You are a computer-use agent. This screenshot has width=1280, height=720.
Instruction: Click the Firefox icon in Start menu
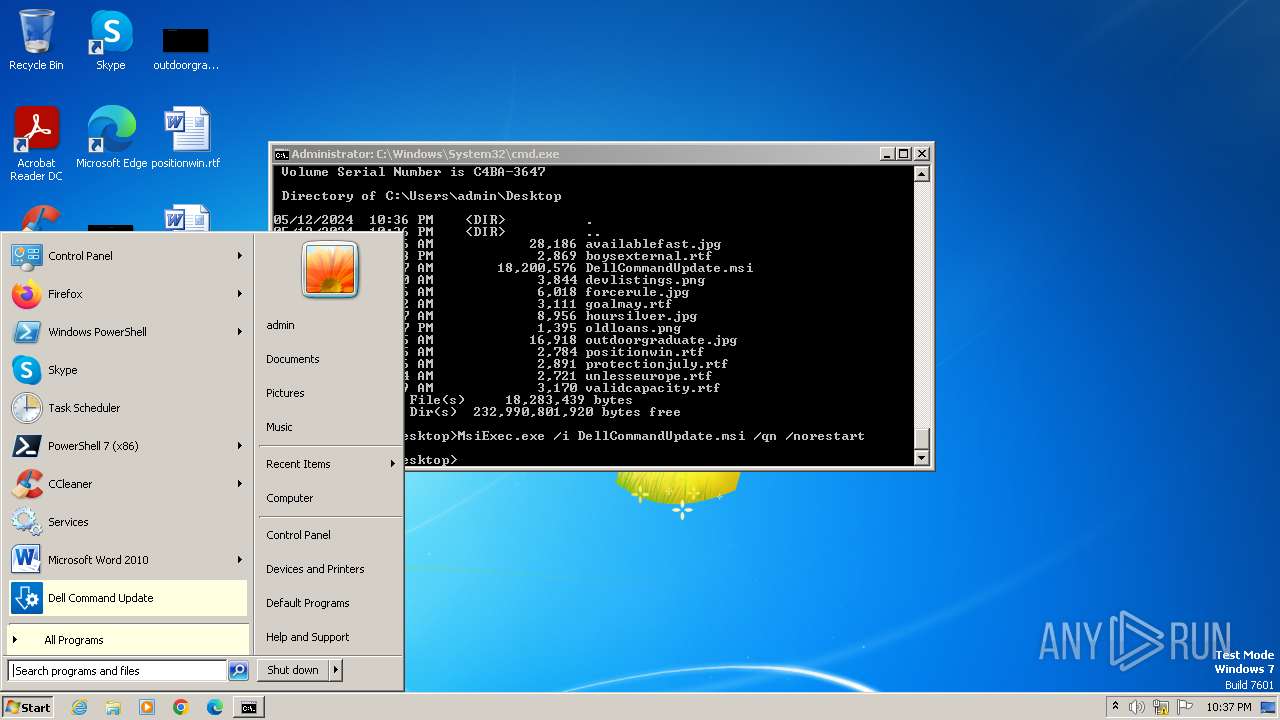(26, 294)
